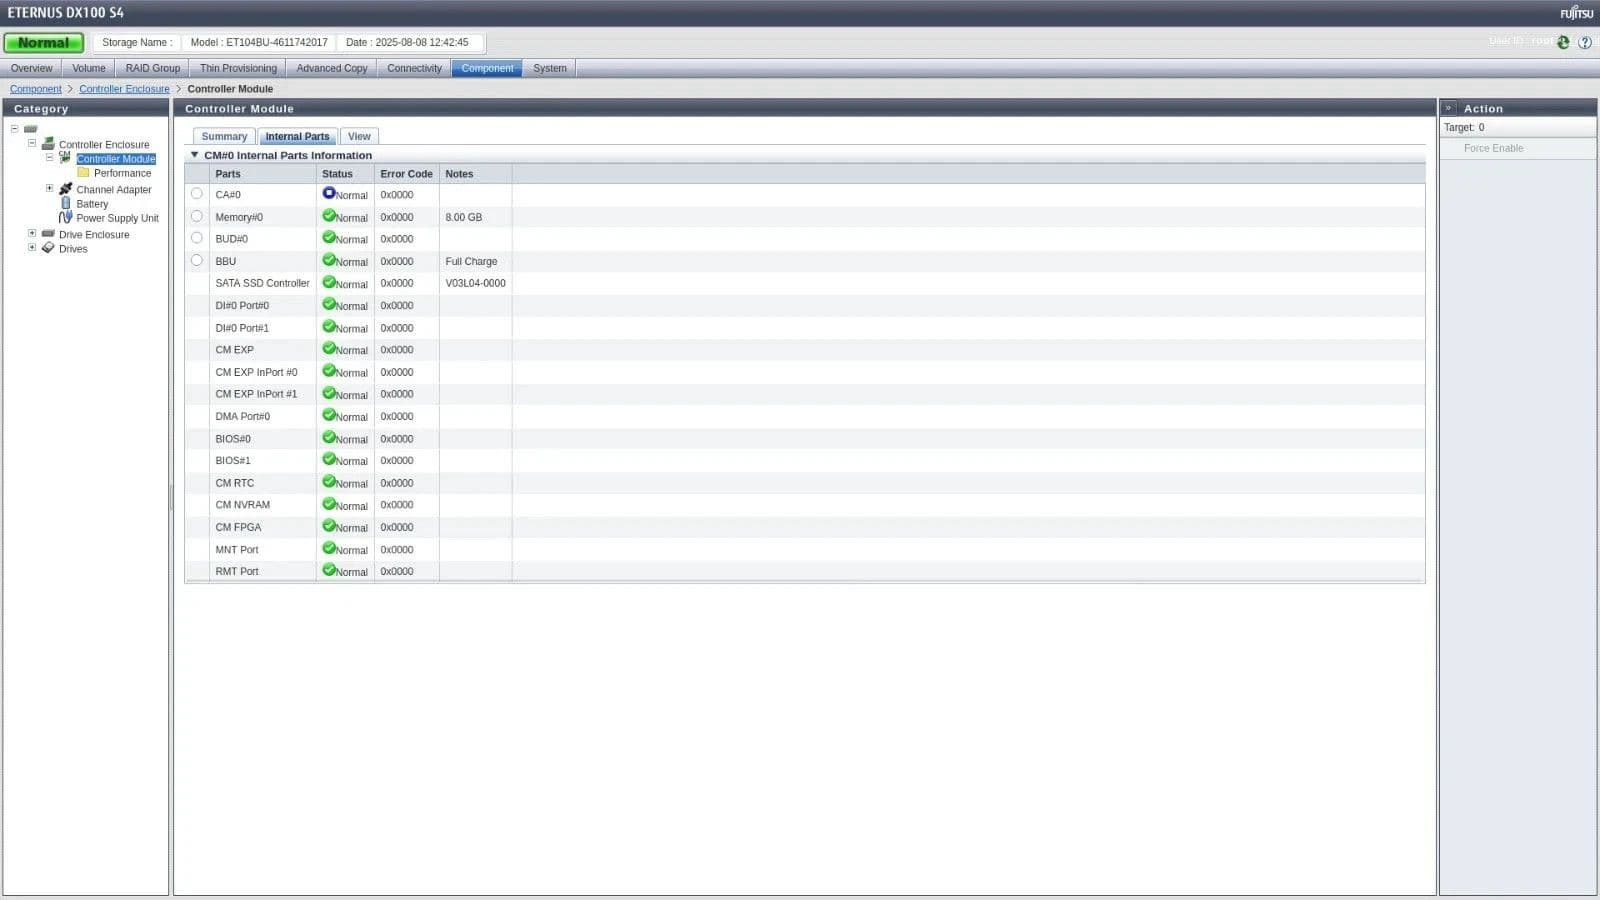Click the green Normal status button

pos(44,42)
